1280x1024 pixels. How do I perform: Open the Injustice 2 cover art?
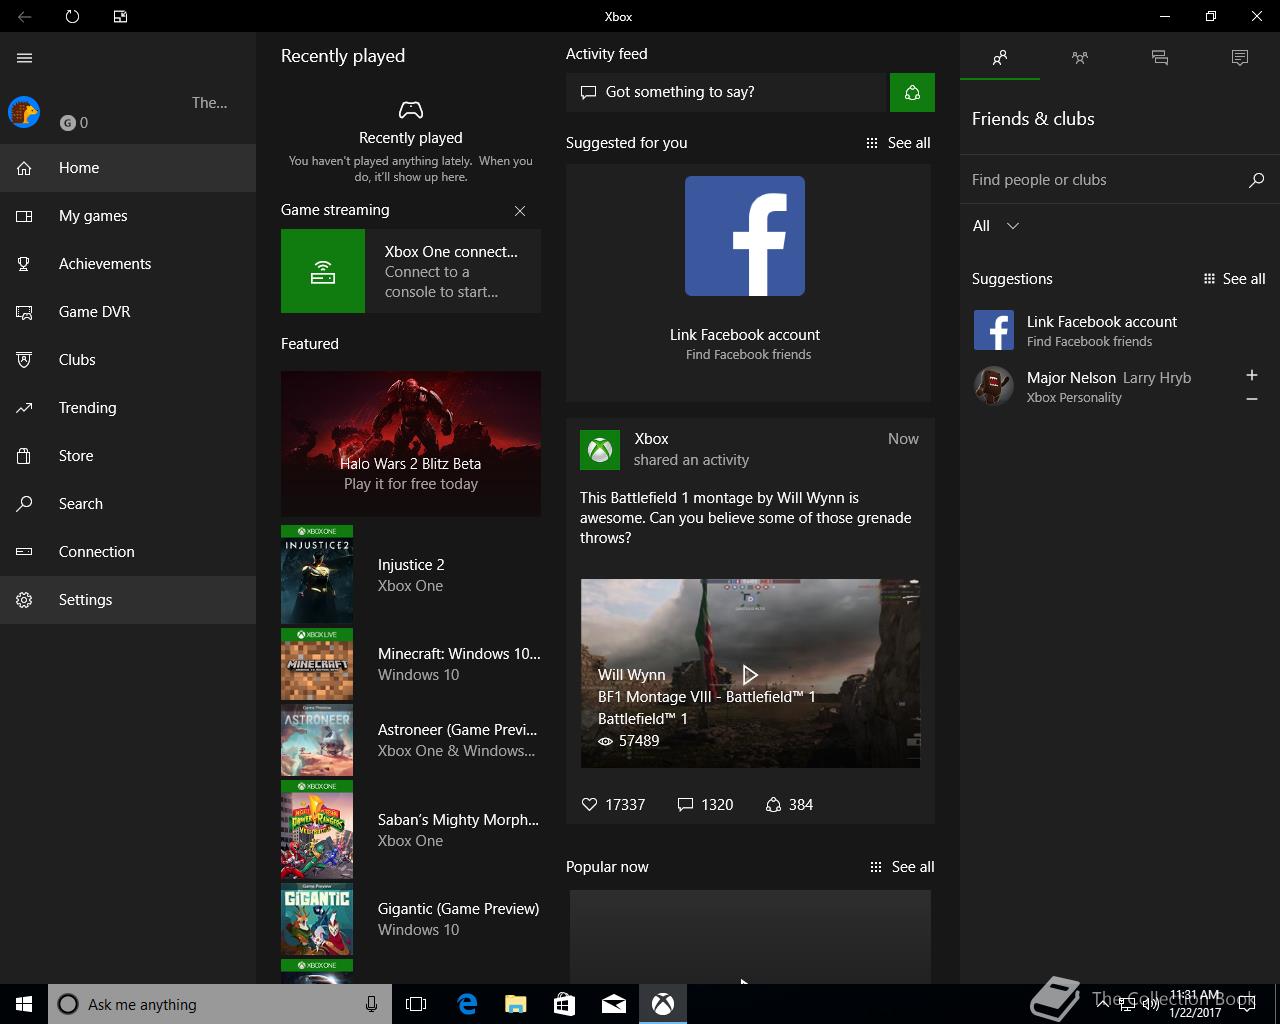[x=317, y=575]
